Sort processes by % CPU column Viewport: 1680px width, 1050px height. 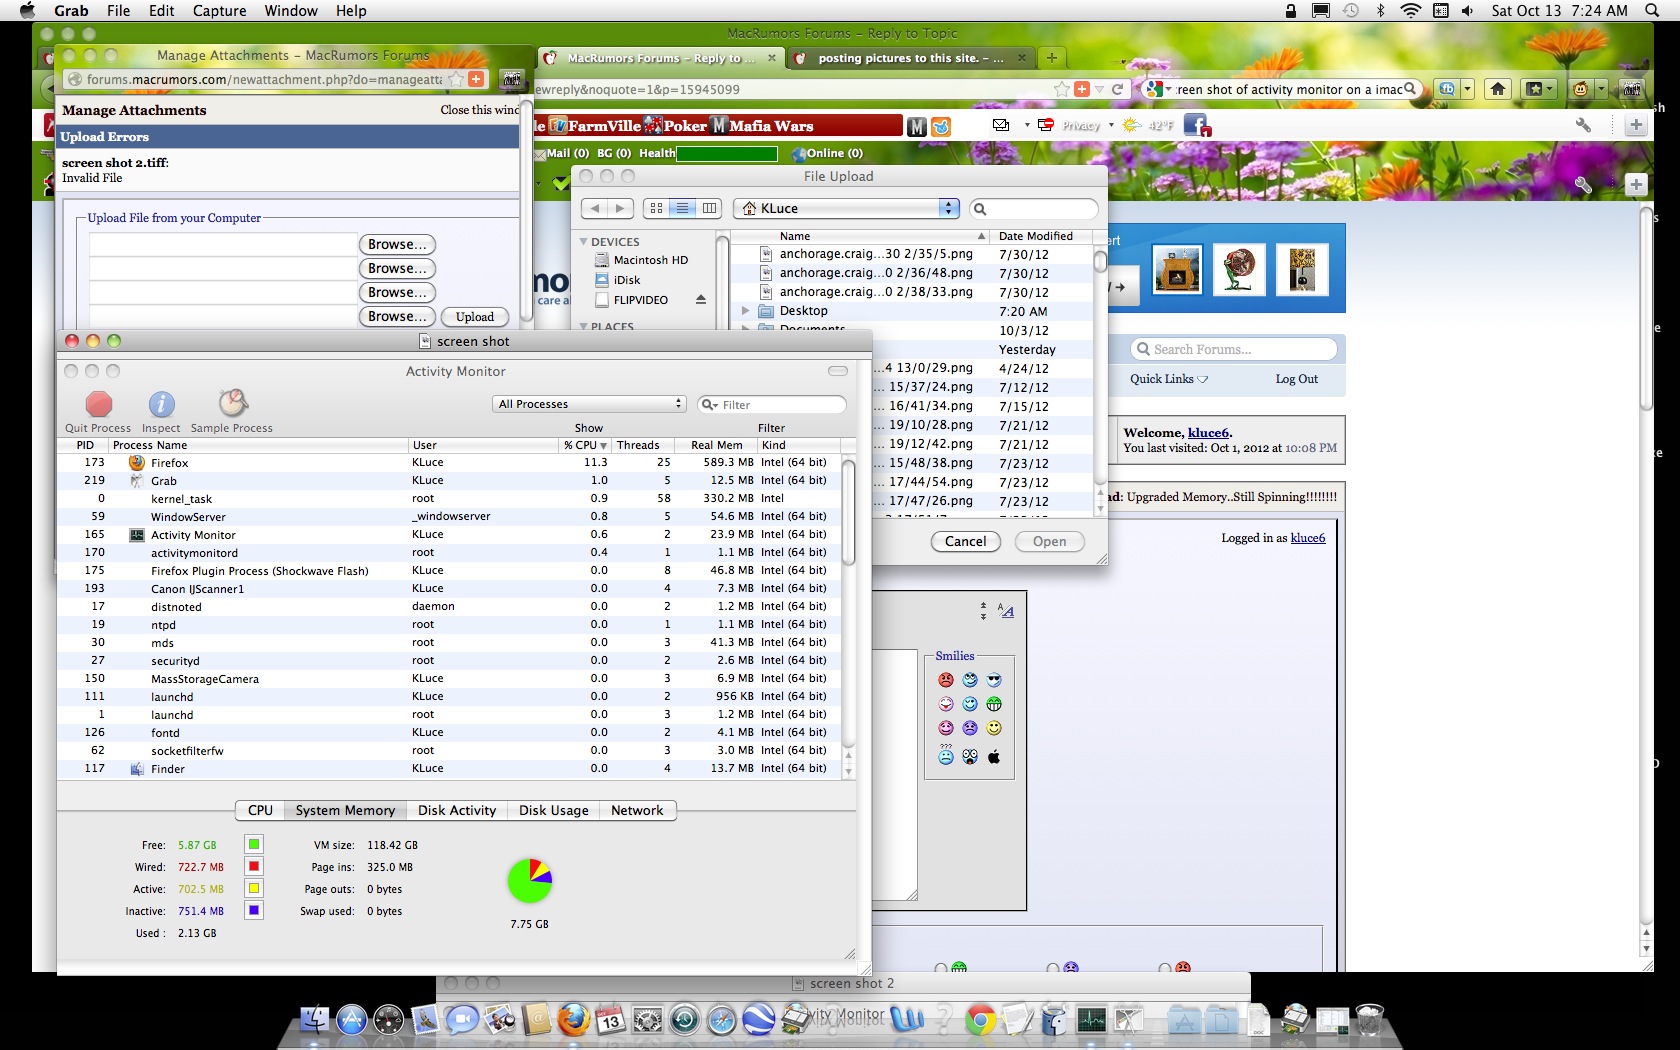(x=585, y=445)
